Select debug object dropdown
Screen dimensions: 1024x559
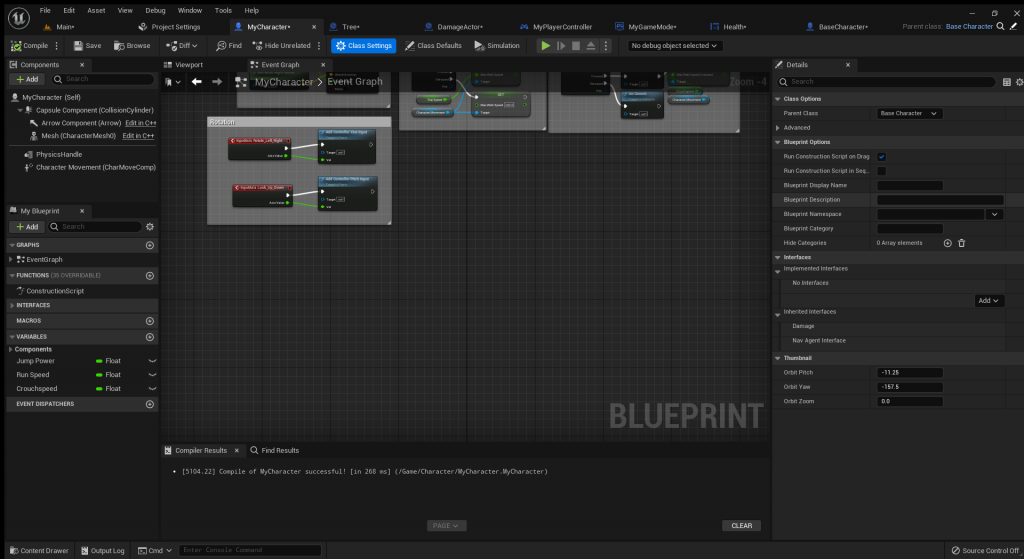(674, 46)
